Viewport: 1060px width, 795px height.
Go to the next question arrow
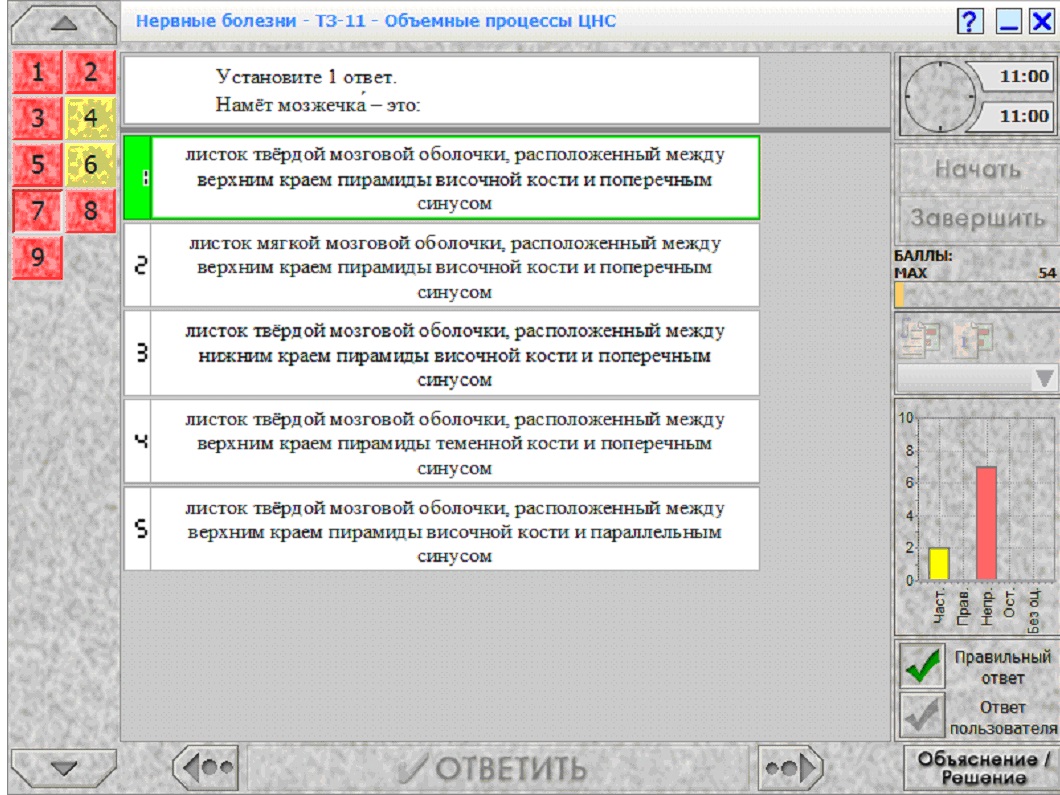pyautogui.click(x=790, y=767)
